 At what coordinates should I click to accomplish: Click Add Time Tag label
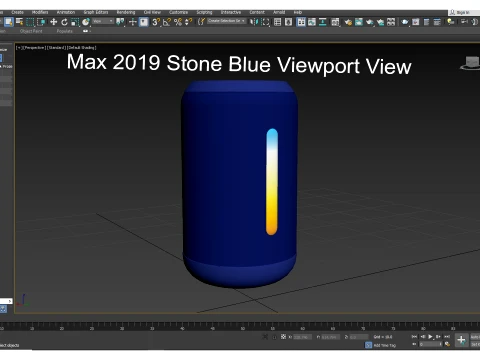(x=385, y=345)
